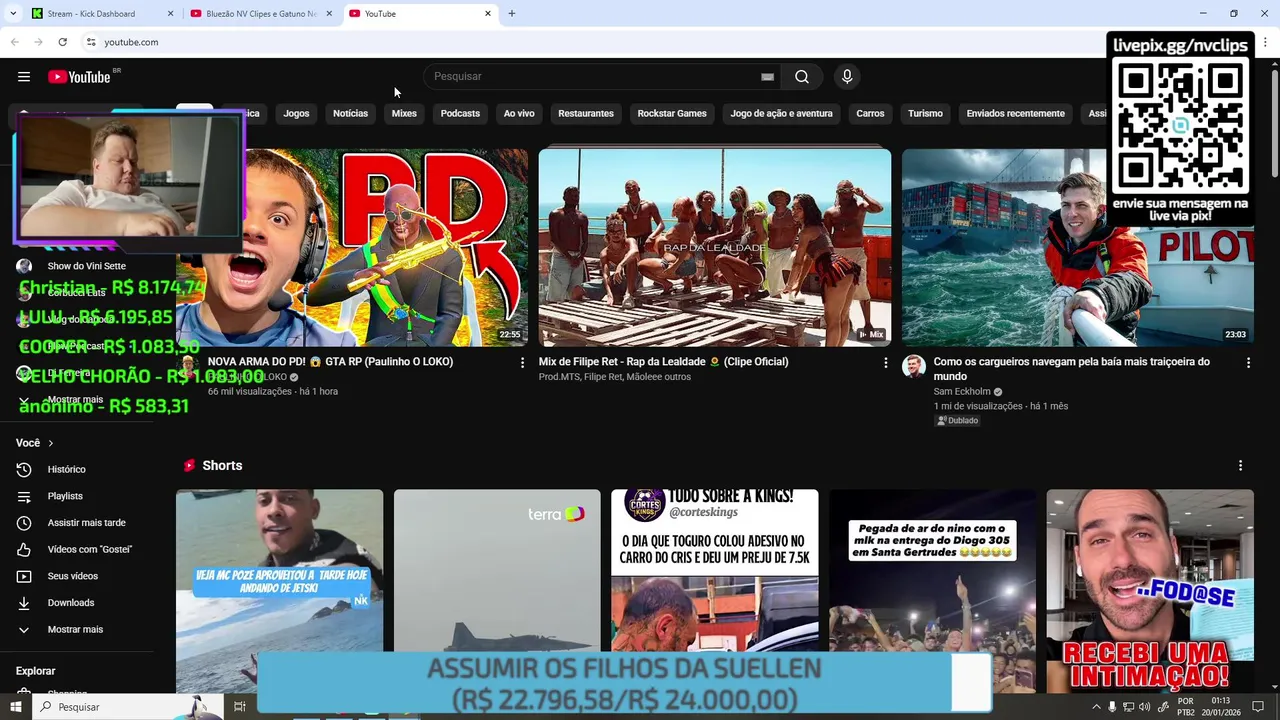Switch to Stream - Kick Dashboard tab
1280x720 pixels.
102,14
